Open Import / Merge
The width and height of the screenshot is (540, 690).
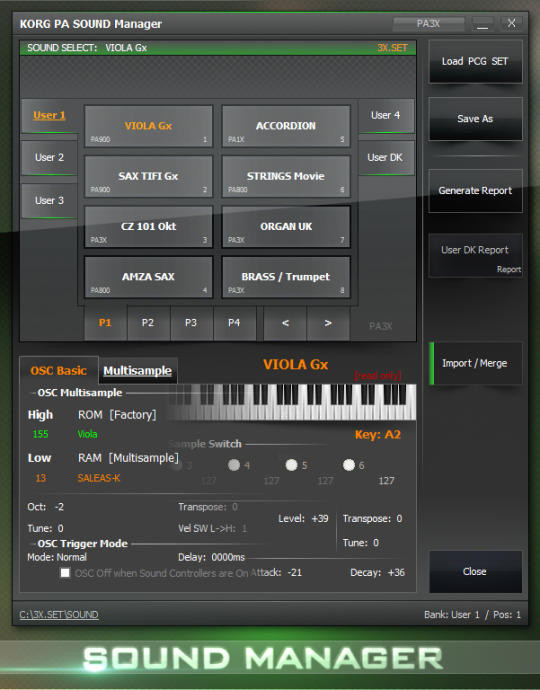click(x=475, y=363)
